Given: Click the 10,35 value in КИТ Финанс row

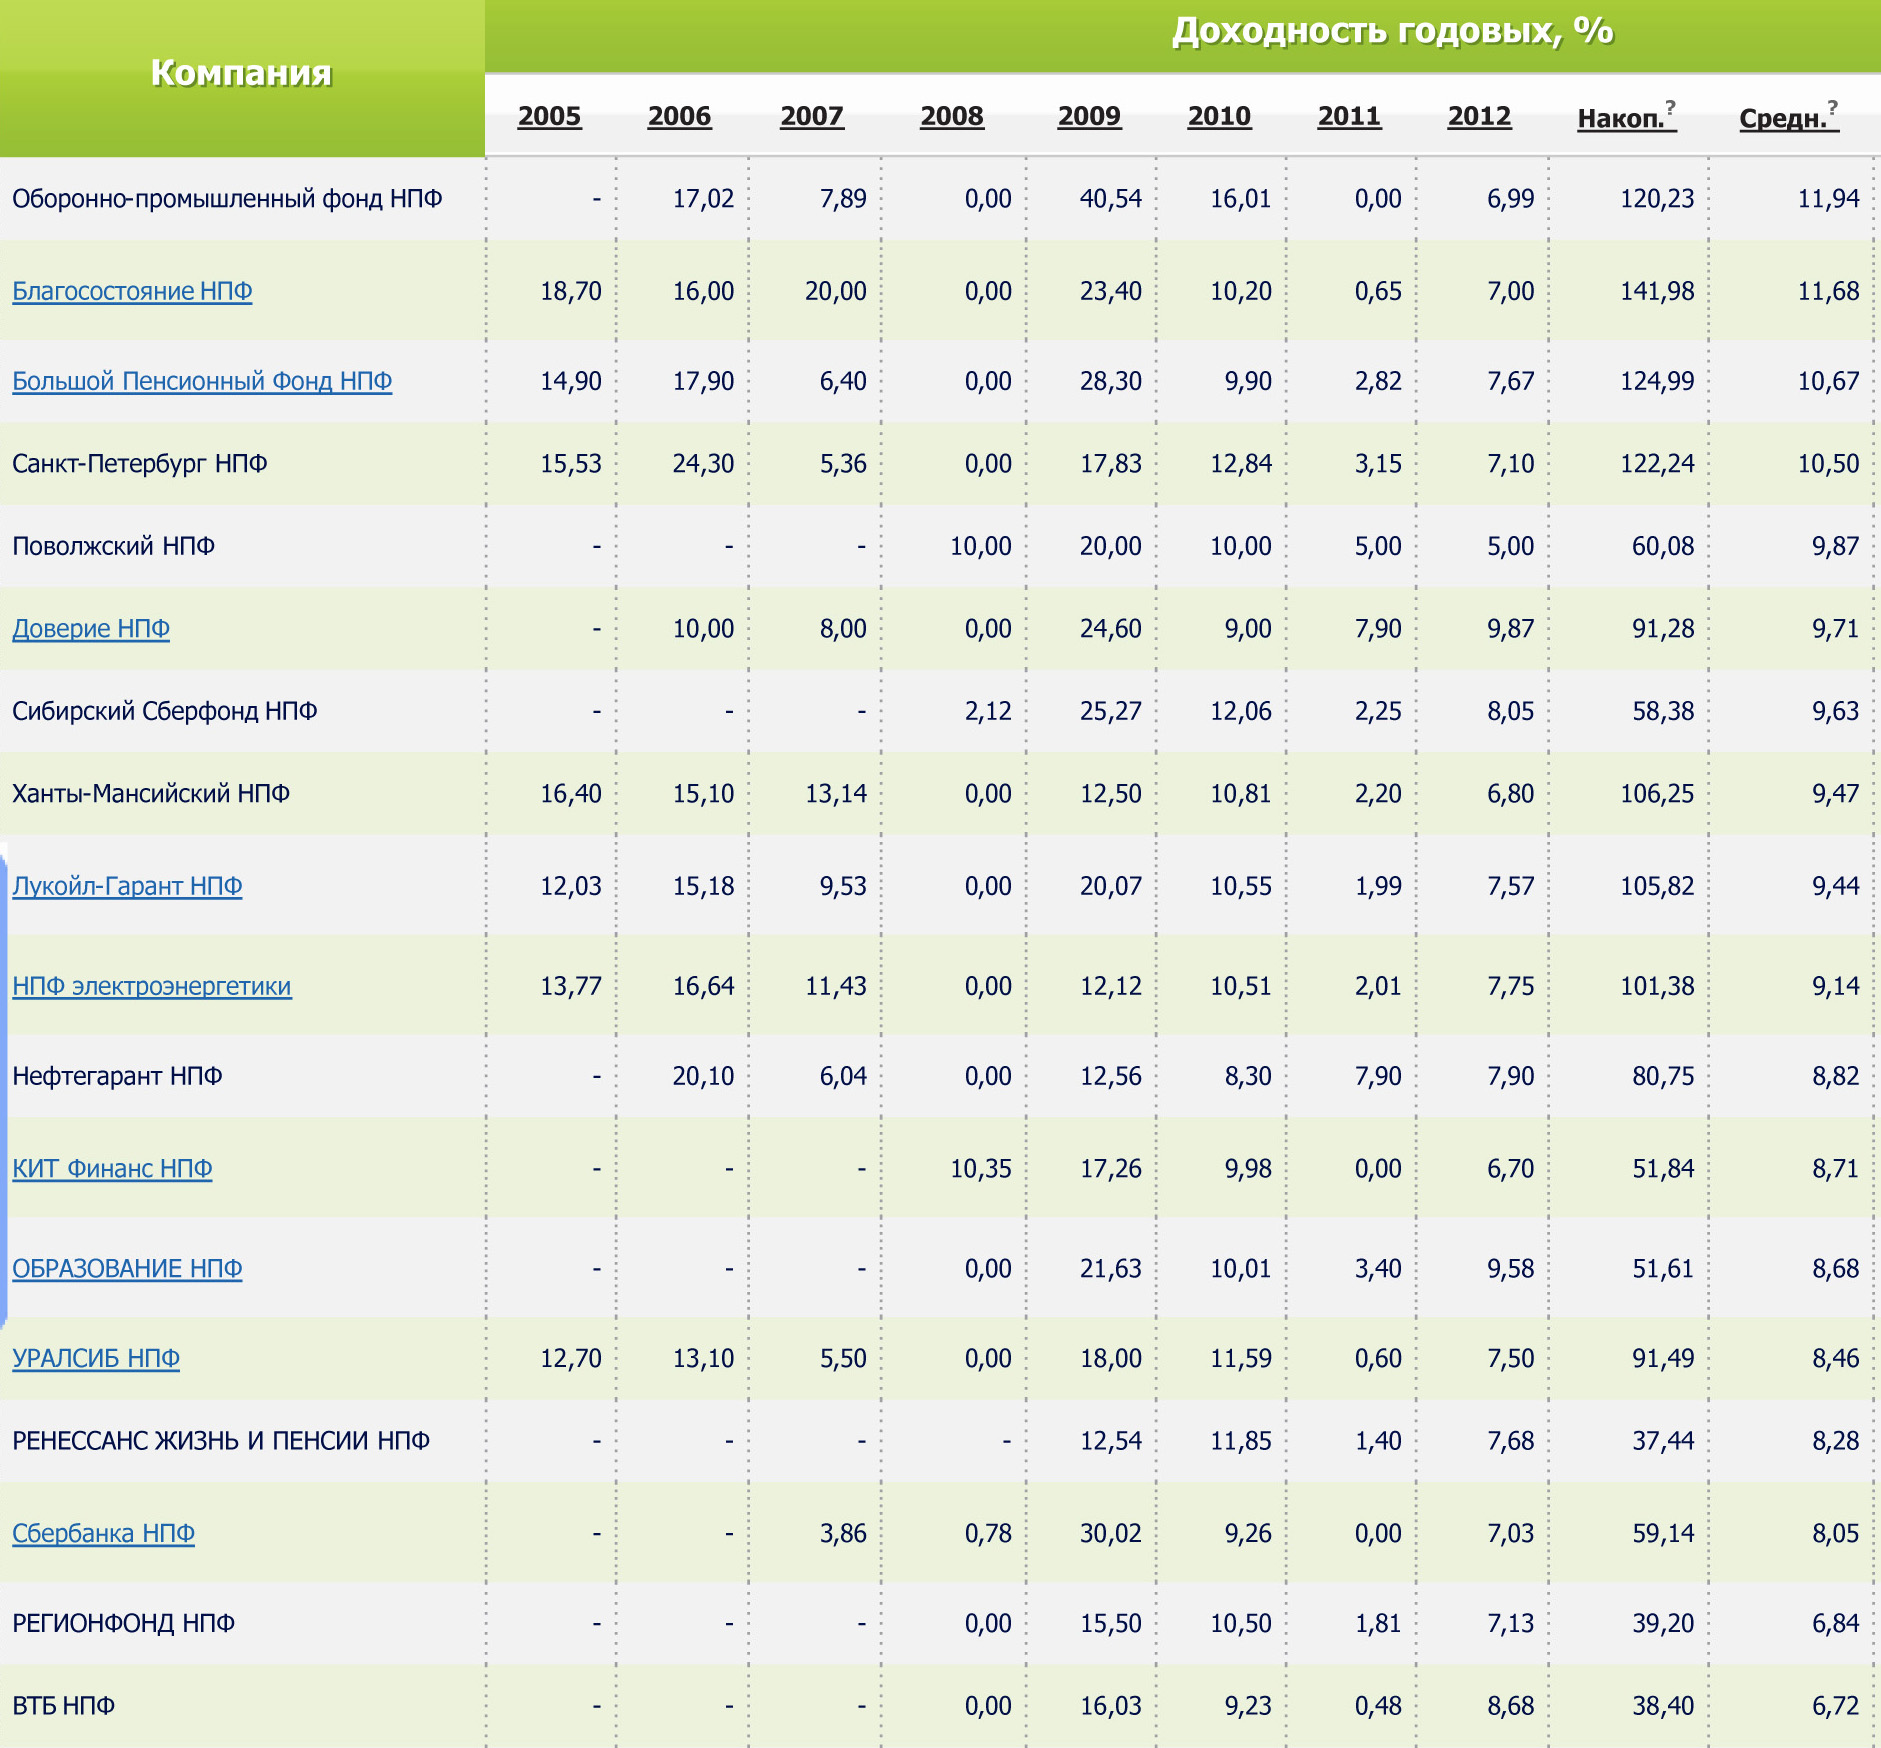Looking at the screenshot, I should point(980,1168).
